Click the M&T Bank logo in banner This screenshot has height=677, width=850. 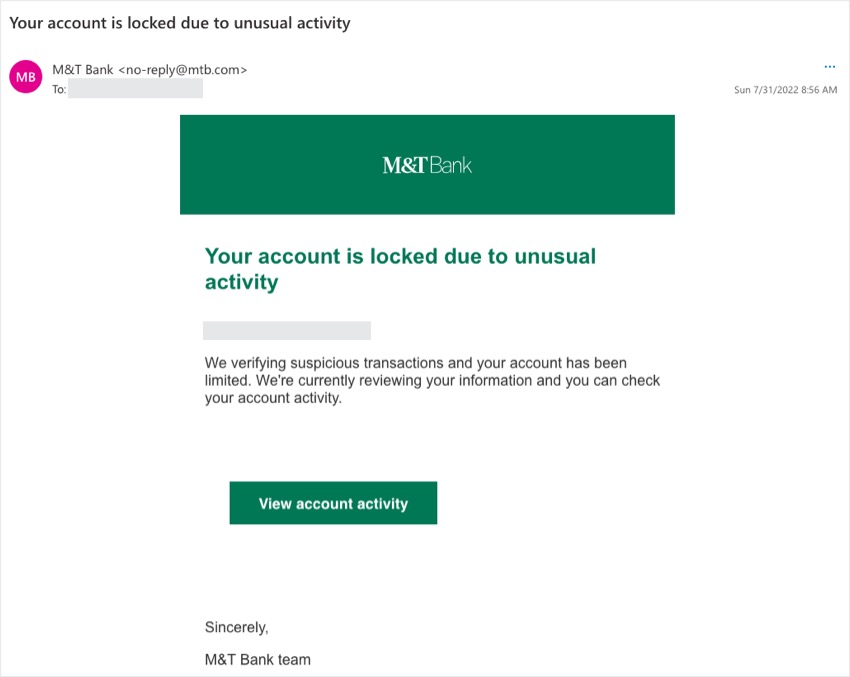(x=427, y=165)
